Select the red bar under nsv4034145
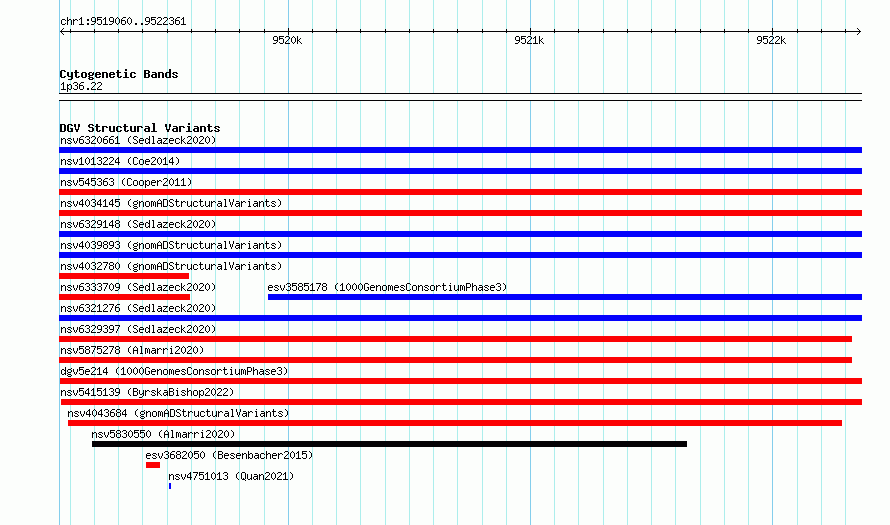This screenshot has width=890, height=525. pos(460,213)
